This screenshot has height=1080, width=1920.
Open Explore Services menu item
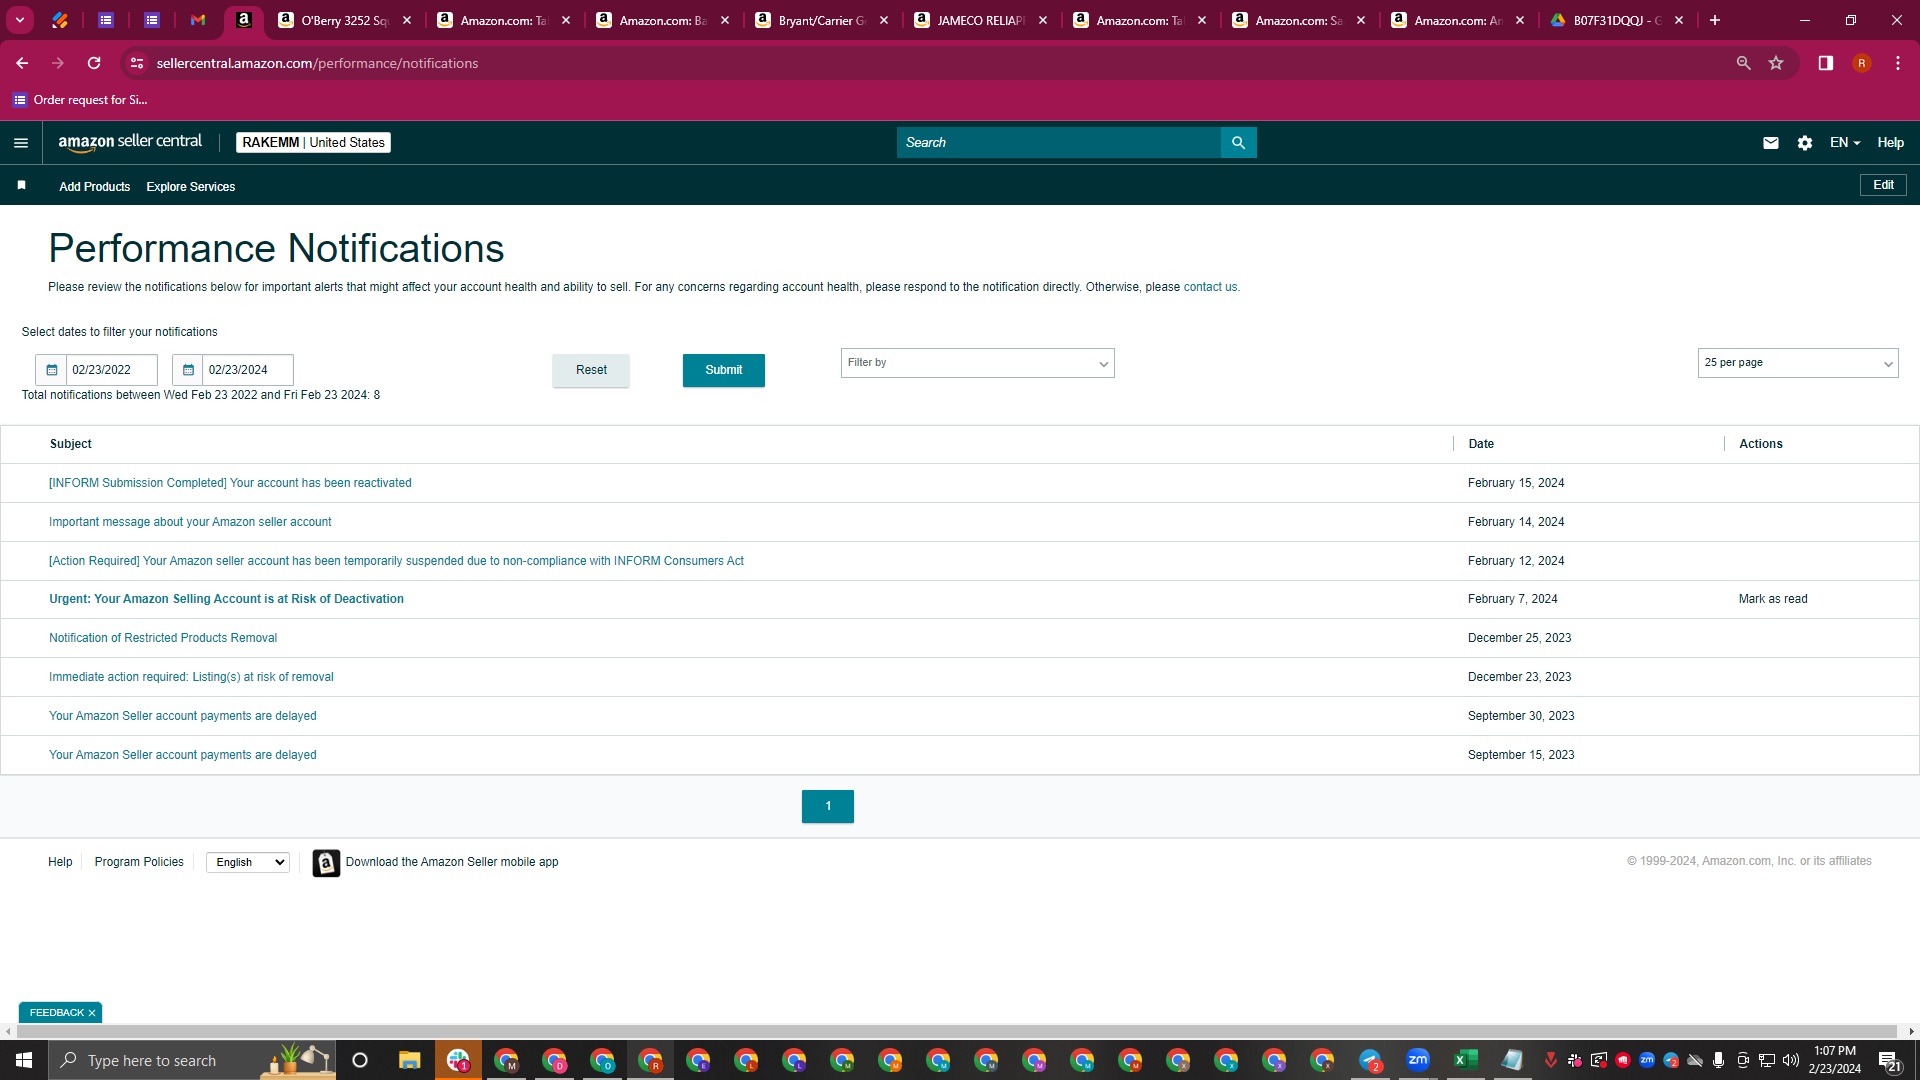pyautogui.click(x=191, y=187)
